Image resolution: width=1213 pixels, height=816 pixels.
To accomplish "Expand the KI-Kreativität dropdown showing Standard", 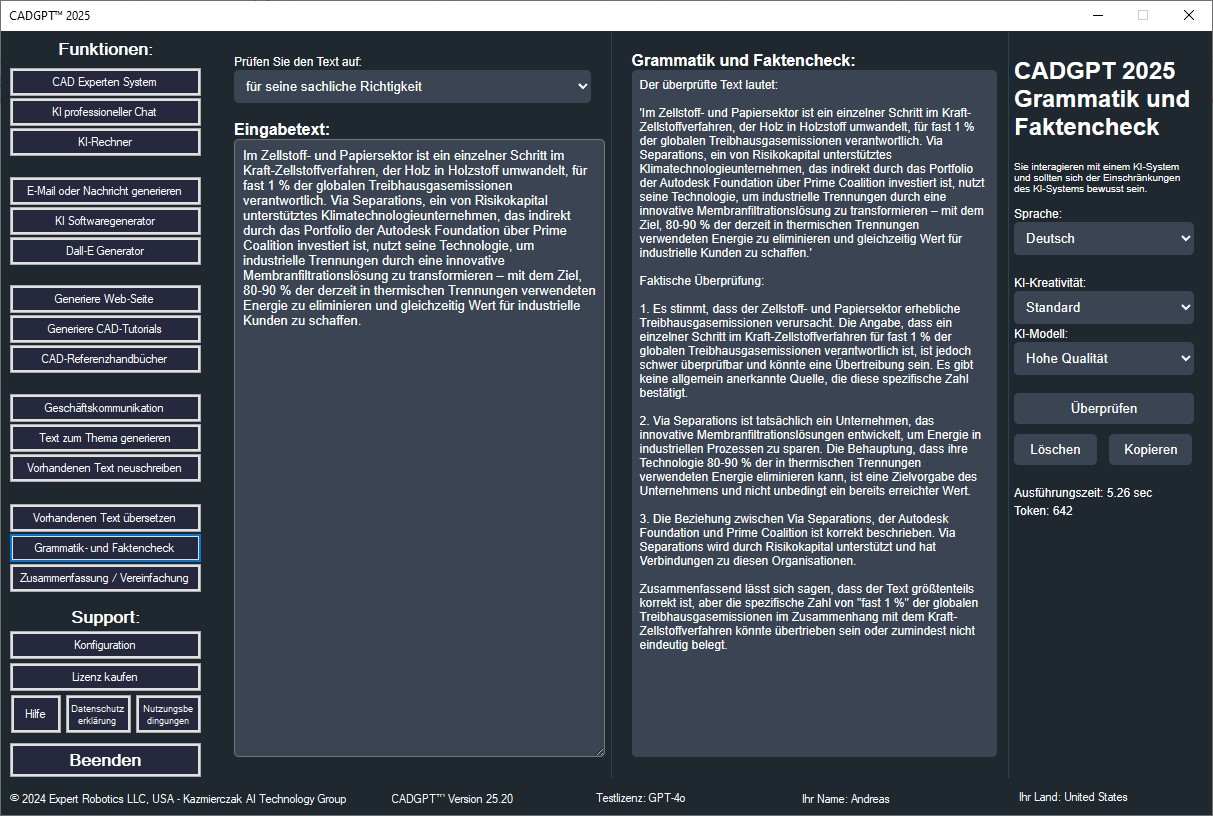I will tap(1103, 307).
